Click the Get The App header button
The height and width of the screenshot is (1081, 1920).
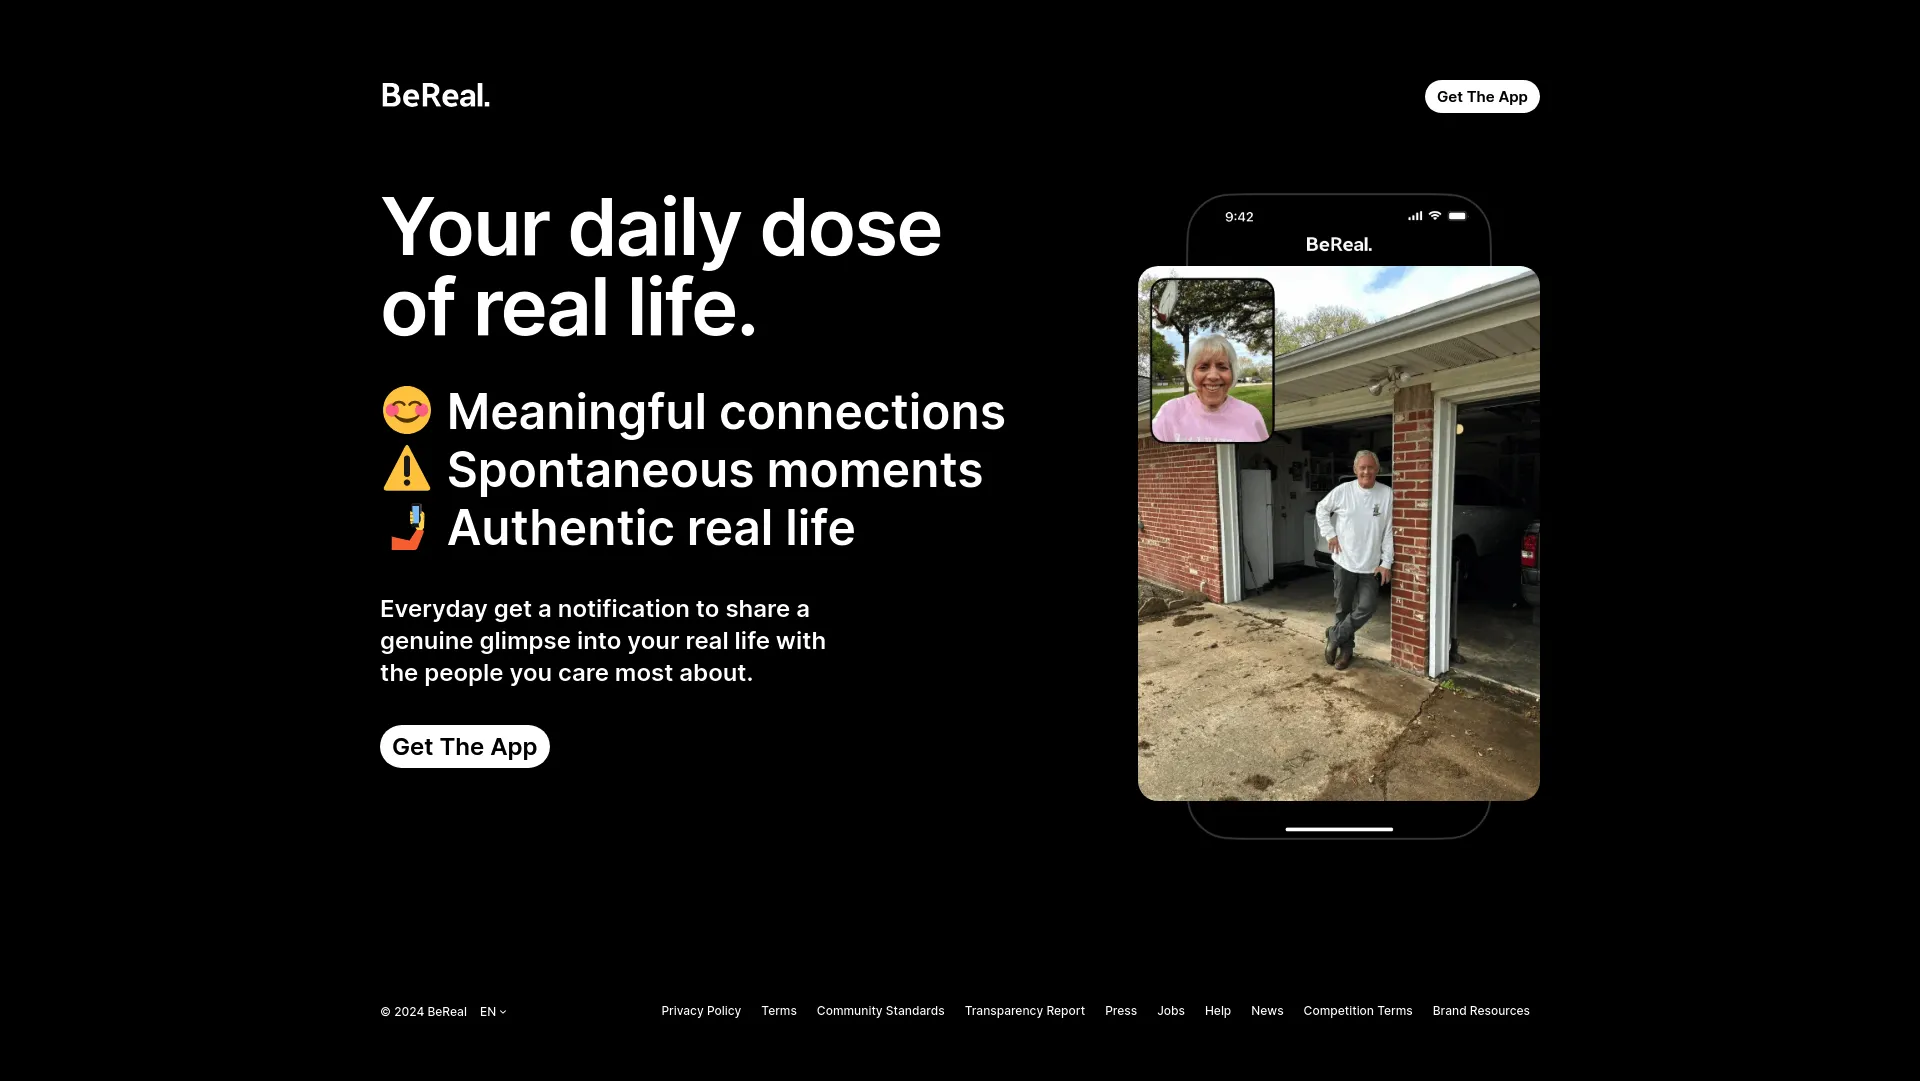pos(1481,96)
